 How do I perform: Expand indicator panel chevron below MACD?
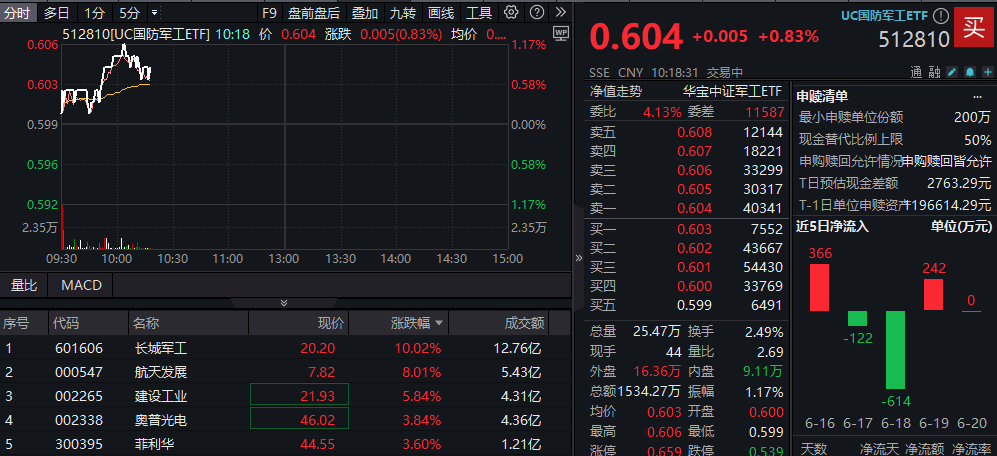click(x=284, y=302)
